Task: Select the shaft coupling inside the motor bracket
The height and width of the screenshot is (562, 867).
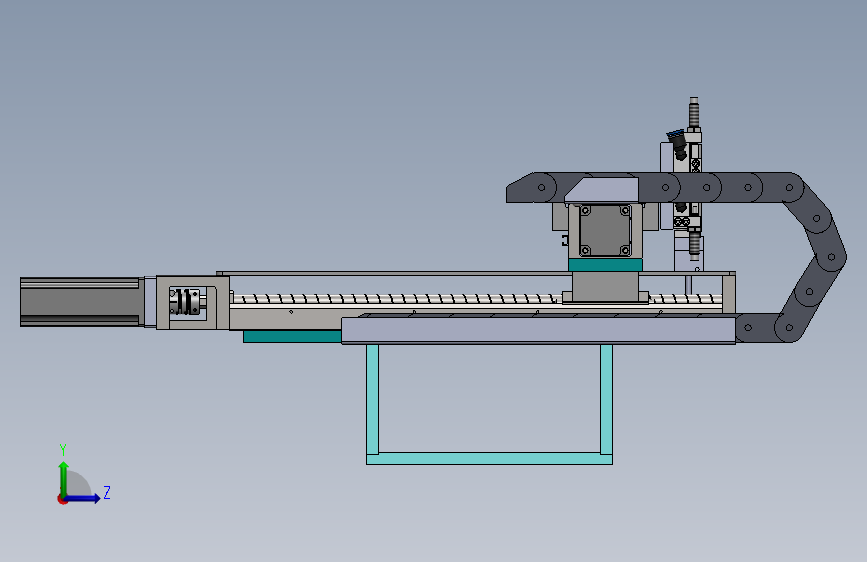Action: tap(185, 301)
